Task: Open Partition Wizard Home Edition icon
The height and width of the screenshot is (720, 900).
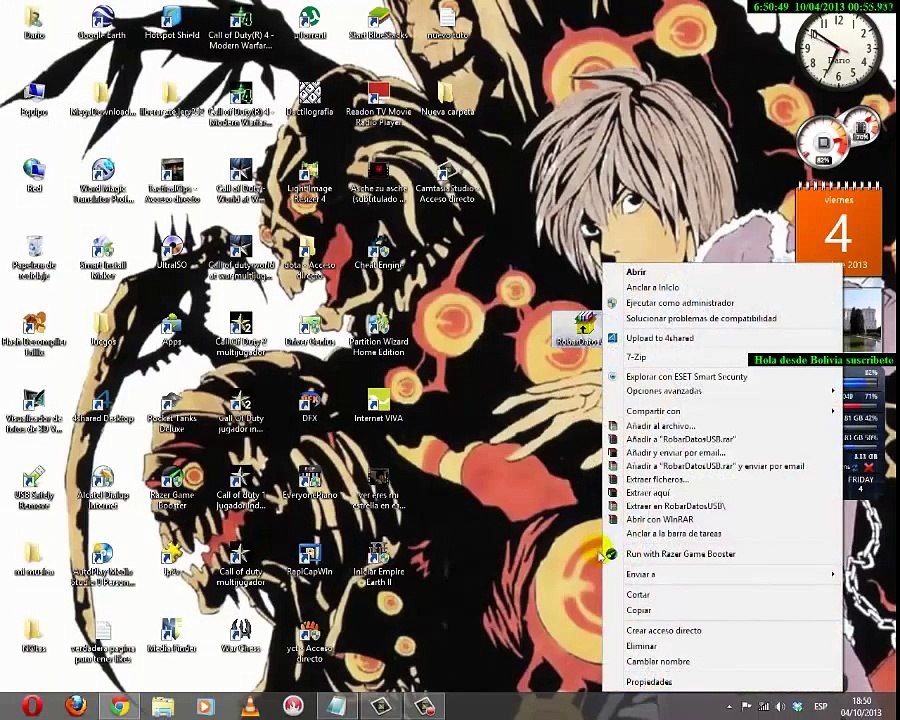Action: [378, 334]
